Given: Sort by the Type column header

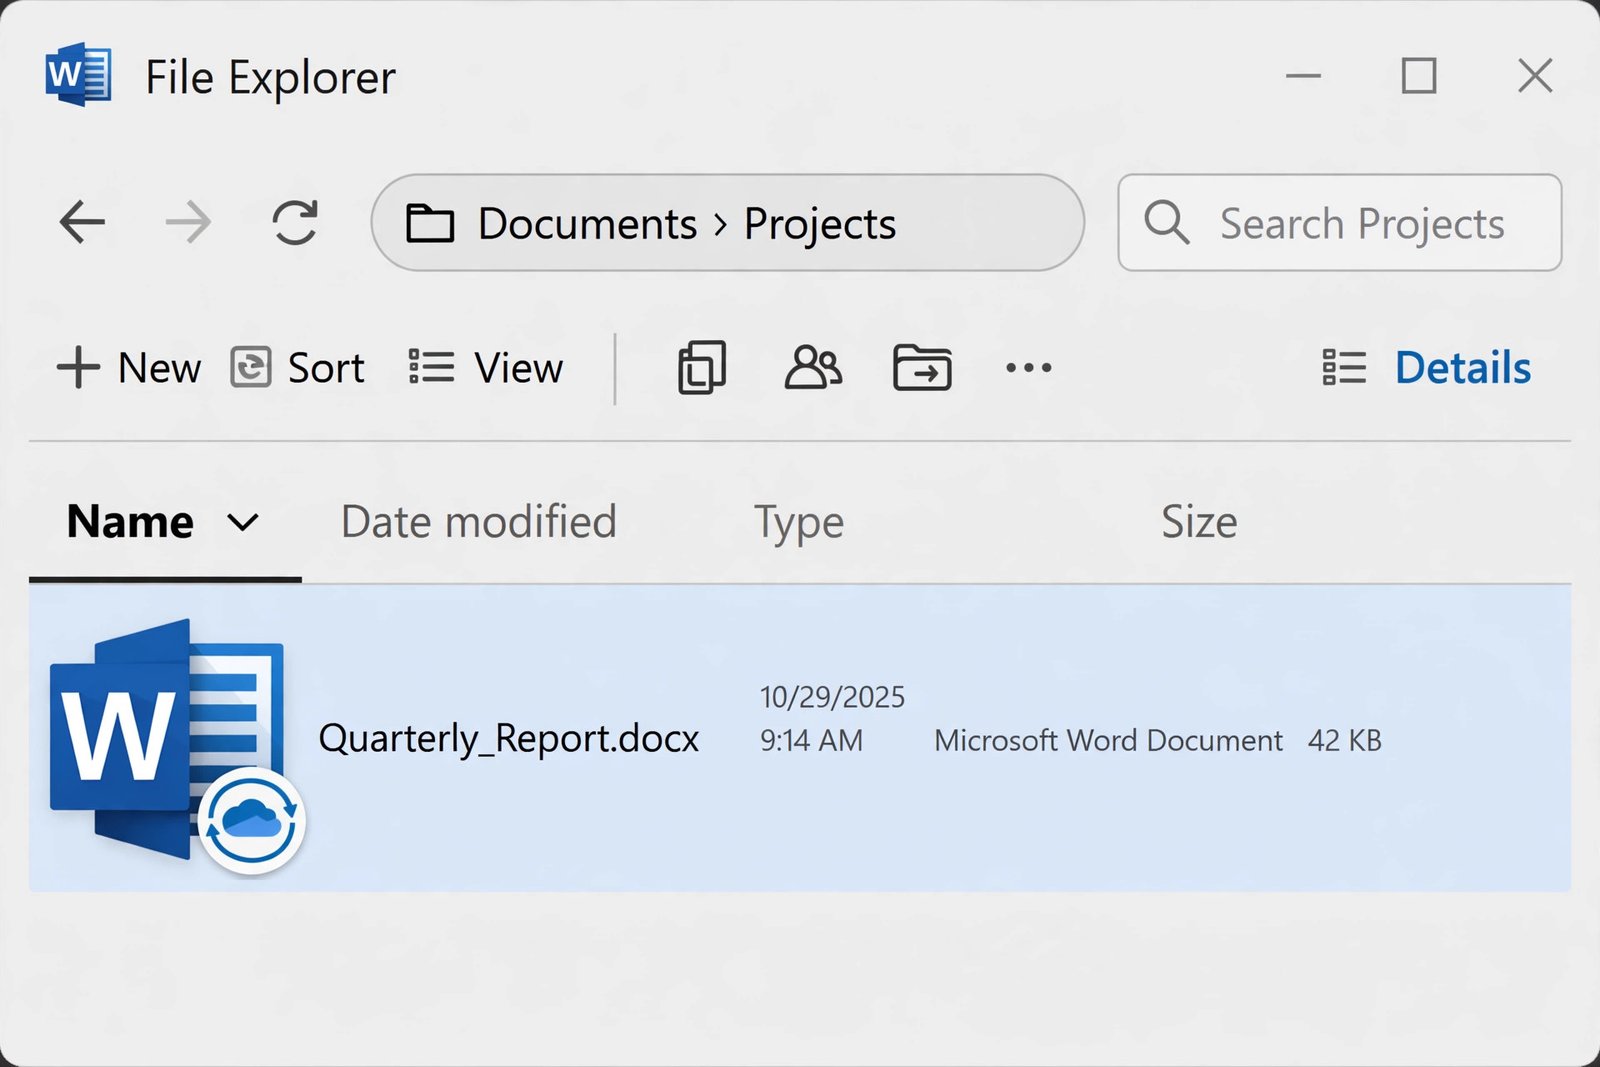Looking at the screenshot, I should point(799,523).
